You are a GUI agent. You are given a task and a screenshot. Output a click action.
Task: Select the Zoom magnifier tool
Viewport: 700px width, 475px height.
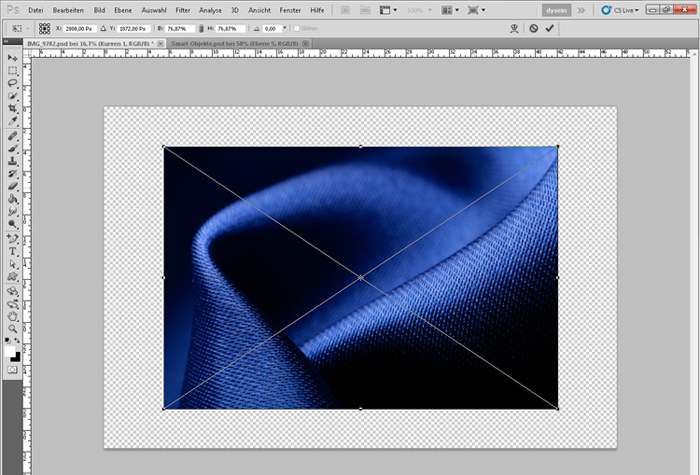pyautogui.click(x=13, y=328)
